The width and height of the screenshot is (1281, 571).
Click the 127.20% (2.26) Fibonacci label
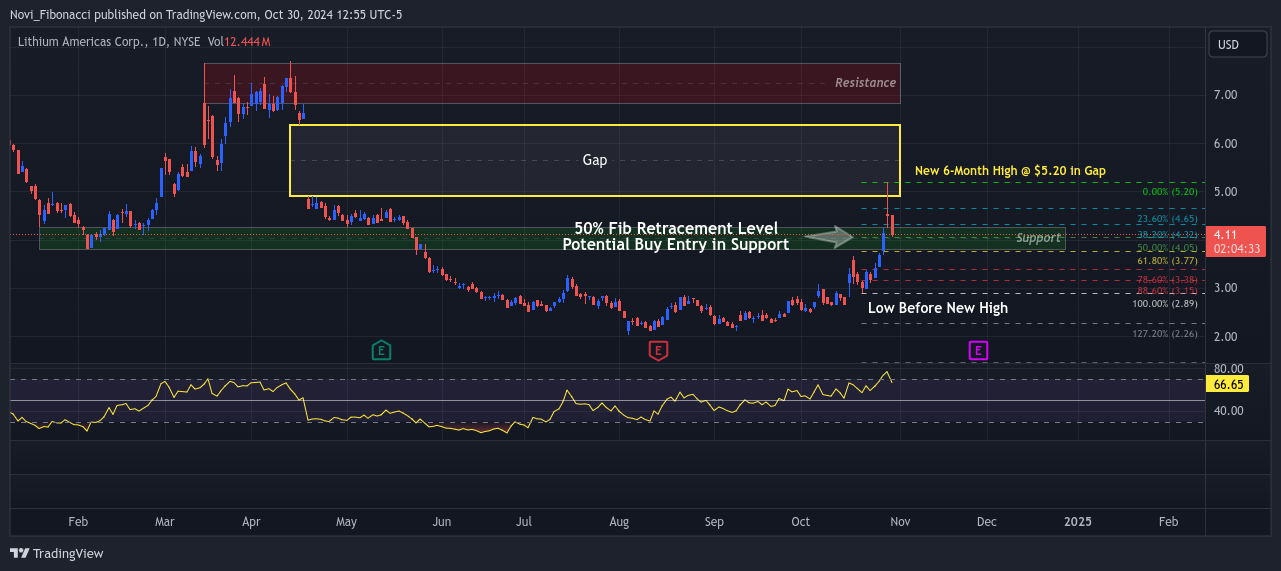[x=1165, y=334]
